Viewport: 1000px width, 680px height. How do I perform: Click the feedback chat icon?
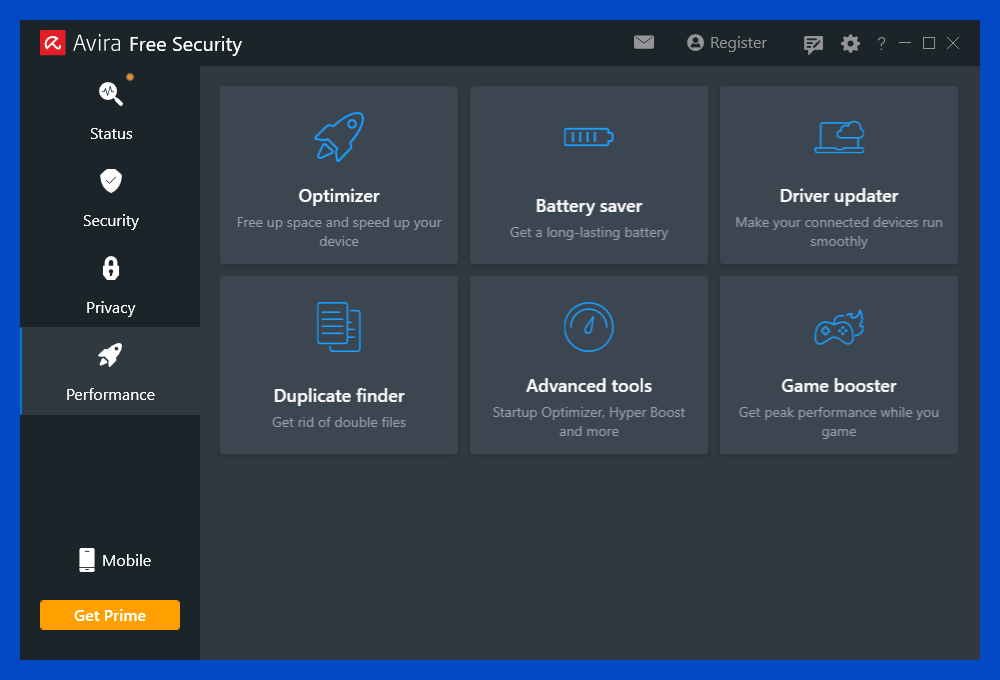tap(813, 44)
